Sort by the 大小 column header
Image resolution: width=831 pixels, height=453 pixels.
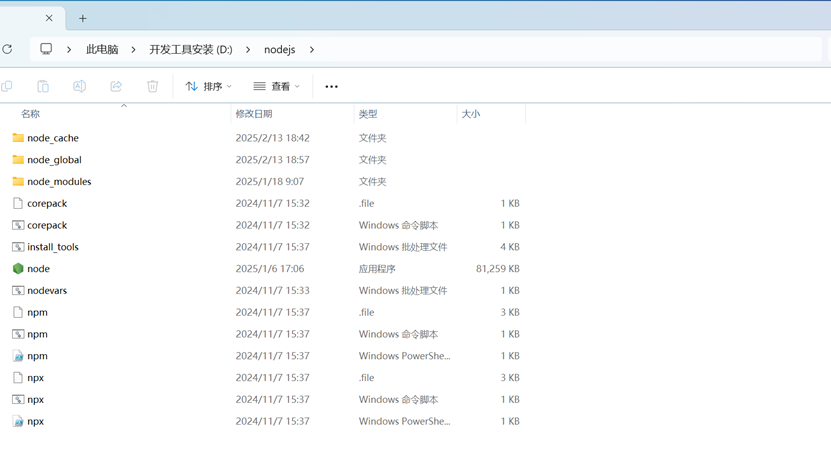471,114
